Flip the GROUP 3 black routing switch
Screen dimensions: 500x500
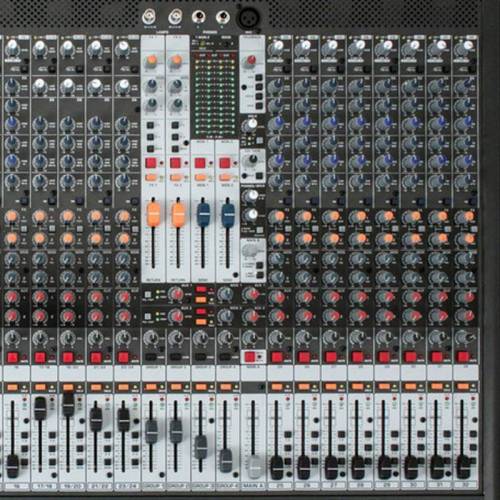[x=200, y=357]
